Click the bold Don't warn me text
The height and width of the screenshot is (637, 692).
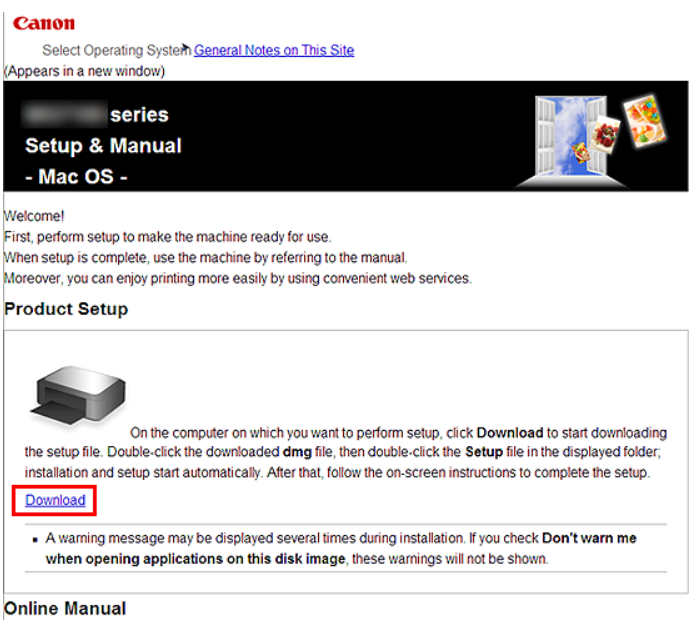[589, 538]
